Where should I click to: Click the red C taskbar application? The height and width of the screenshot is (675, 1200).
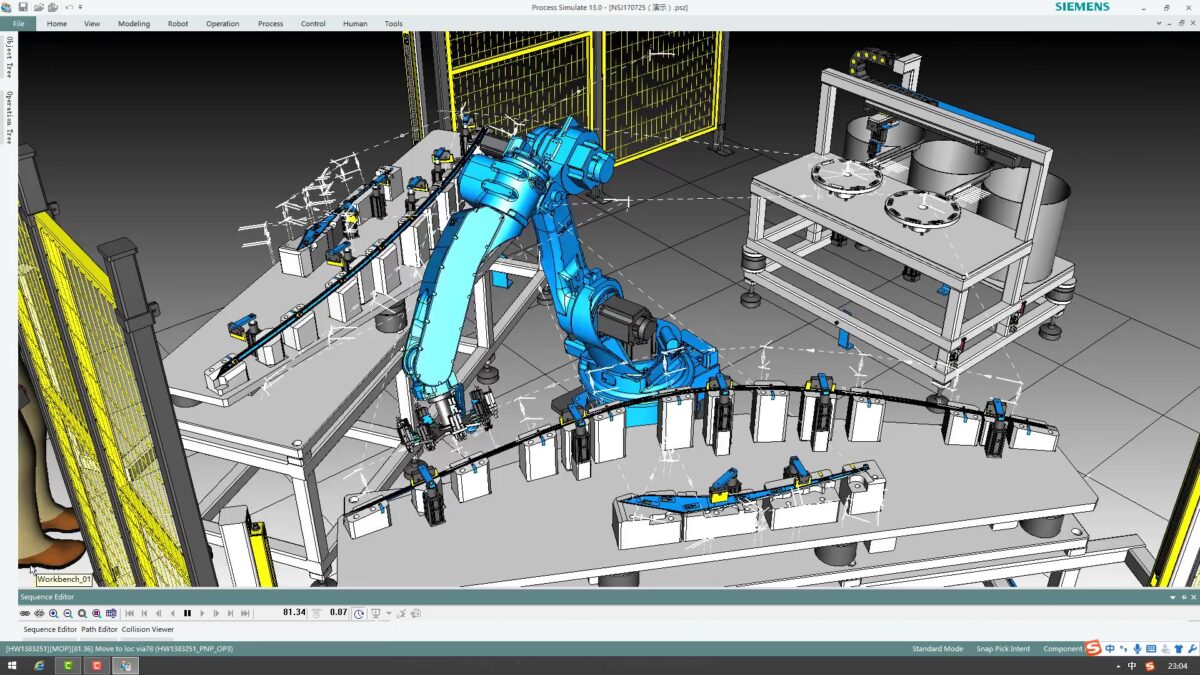pos(96,666)
